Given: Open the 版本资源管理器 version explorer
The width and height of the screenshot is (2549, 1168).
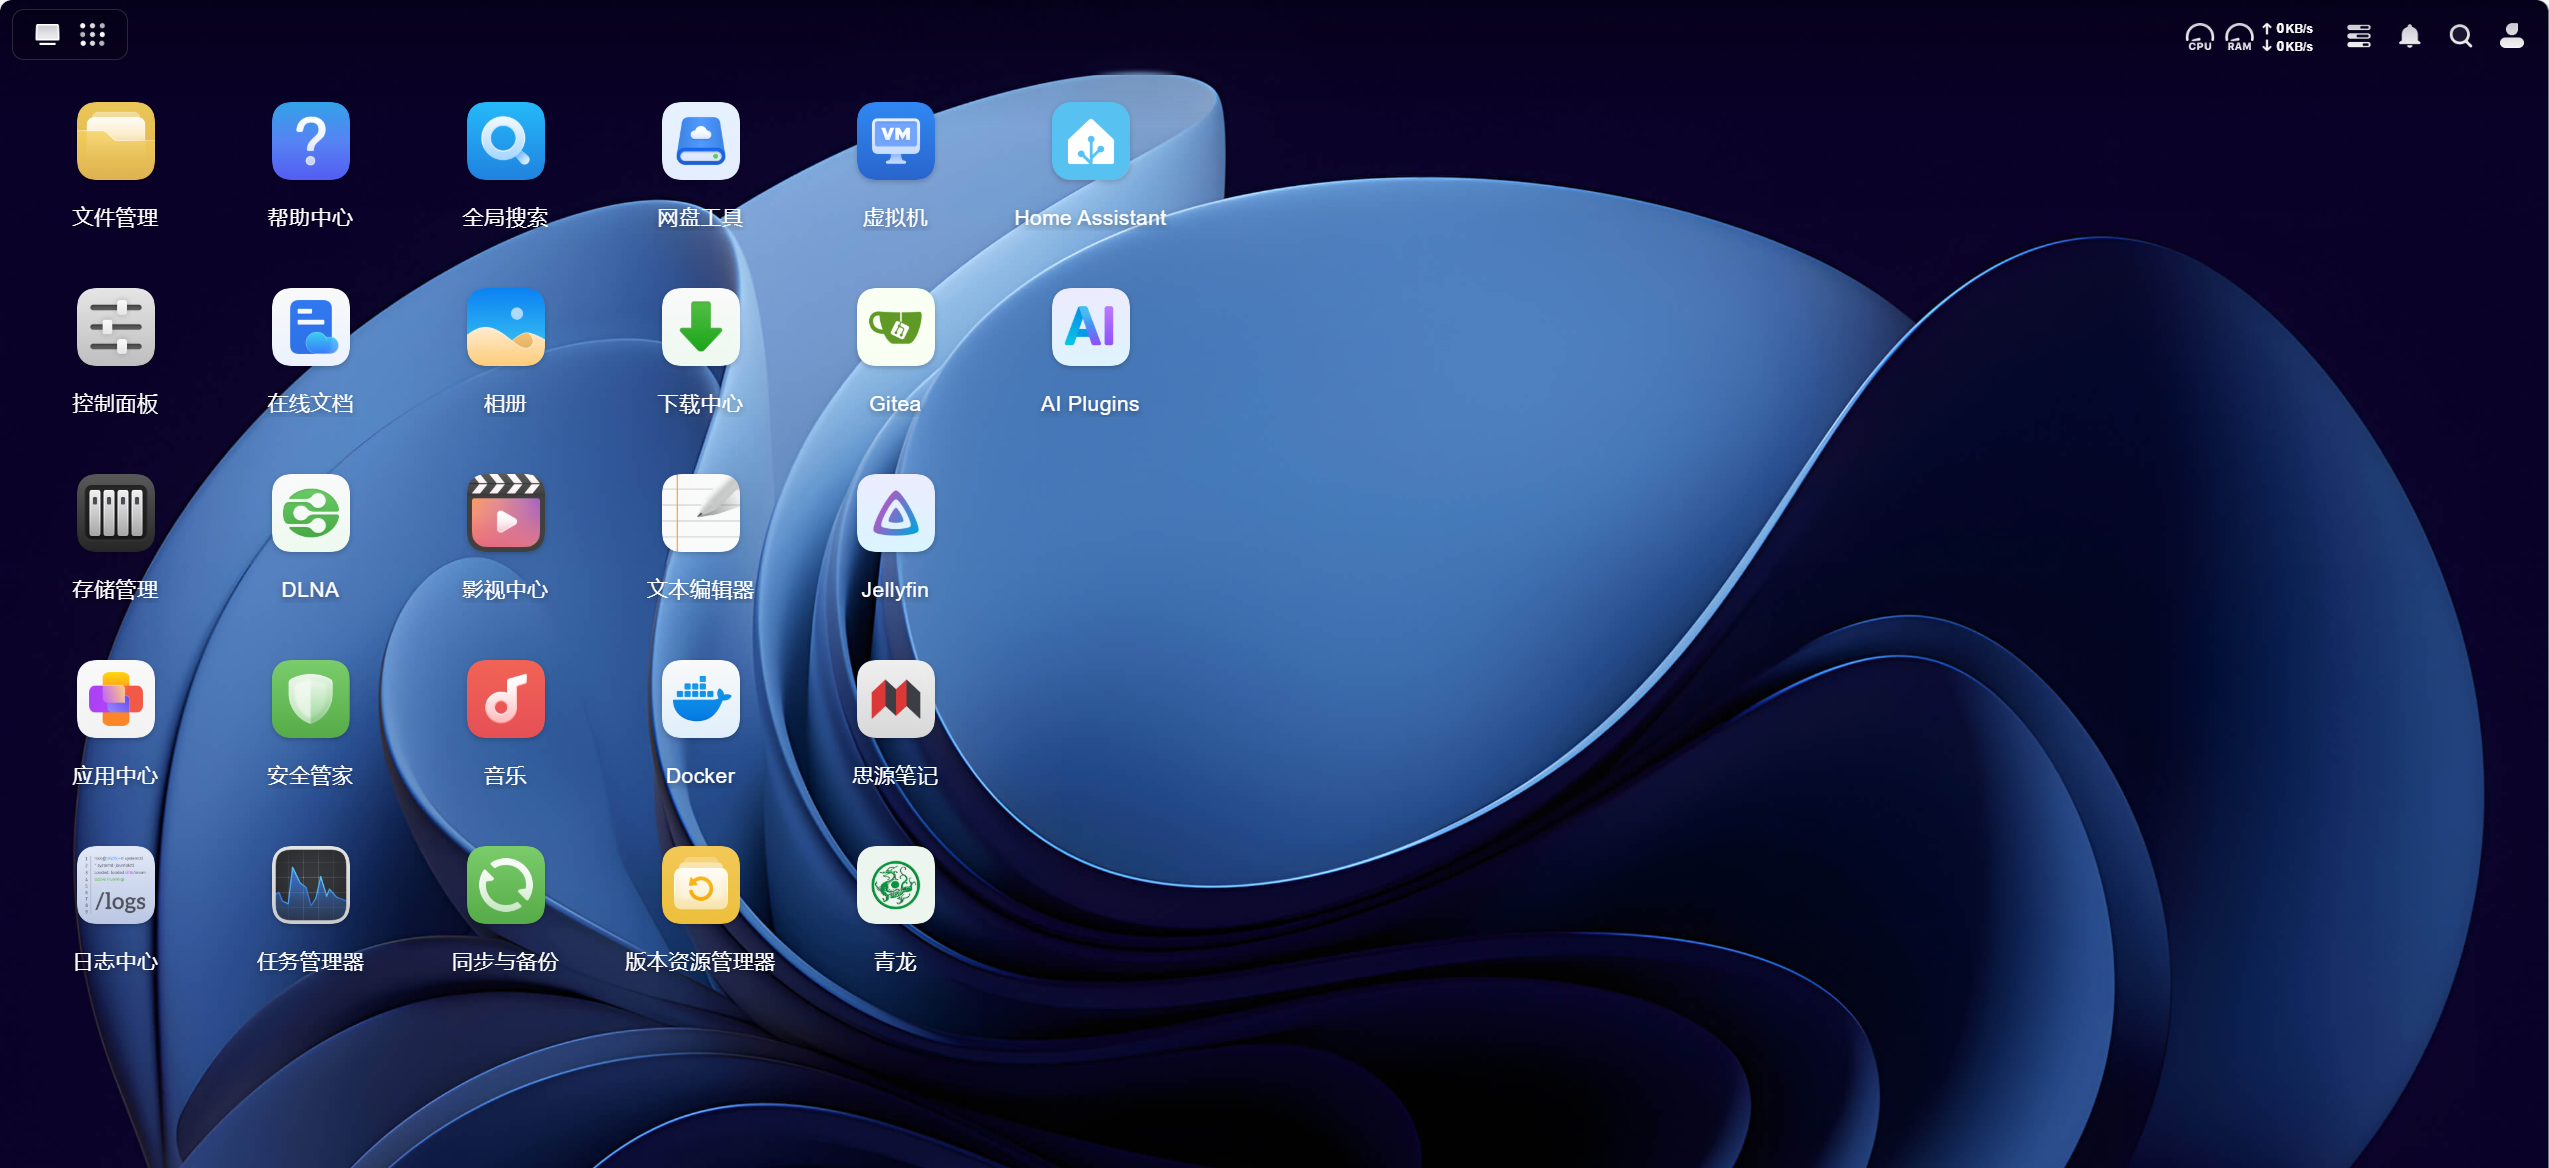Looking at the screenshot, I should pos(700,885).
